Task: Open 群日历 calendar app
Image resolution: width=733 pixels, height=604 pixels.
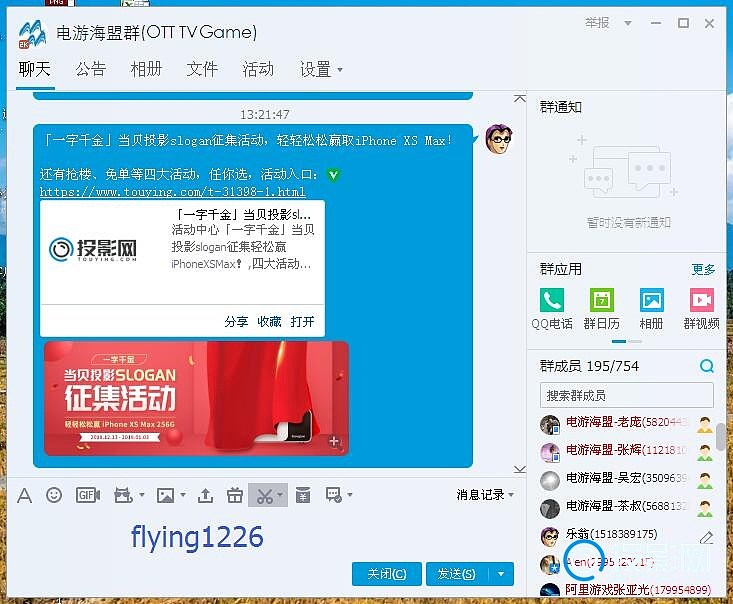Action: tap(601, 308)
